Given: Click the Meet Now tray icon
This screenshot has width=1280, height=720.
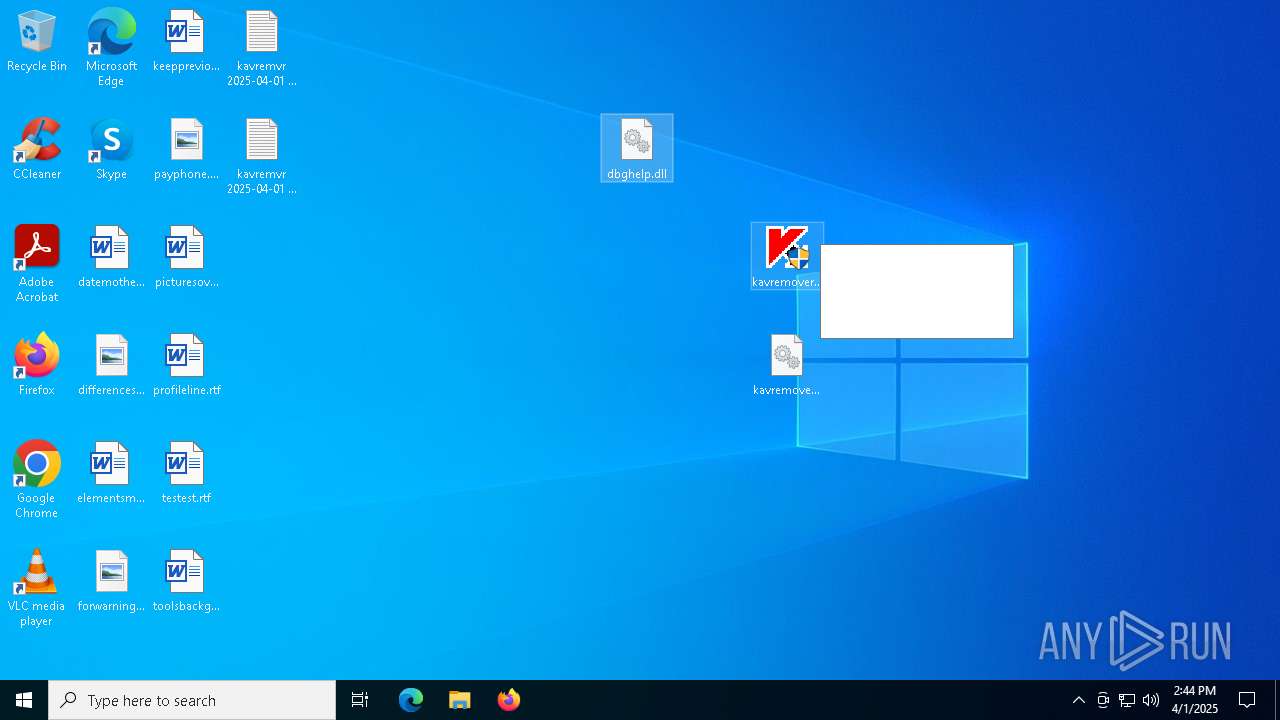Looking at the screenshot, I should 1103,700.
